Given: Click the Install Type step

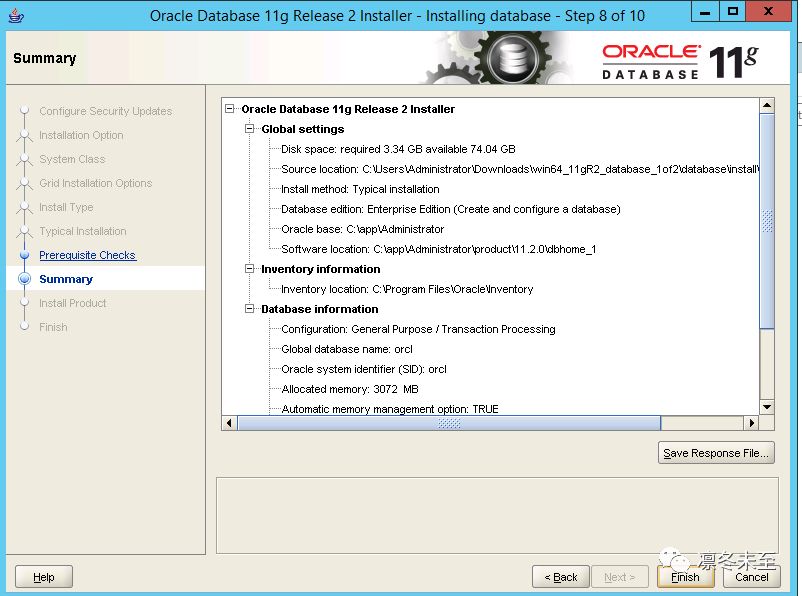Looking at the screenshot, I should pyautogui.click(x=66, y=207).
